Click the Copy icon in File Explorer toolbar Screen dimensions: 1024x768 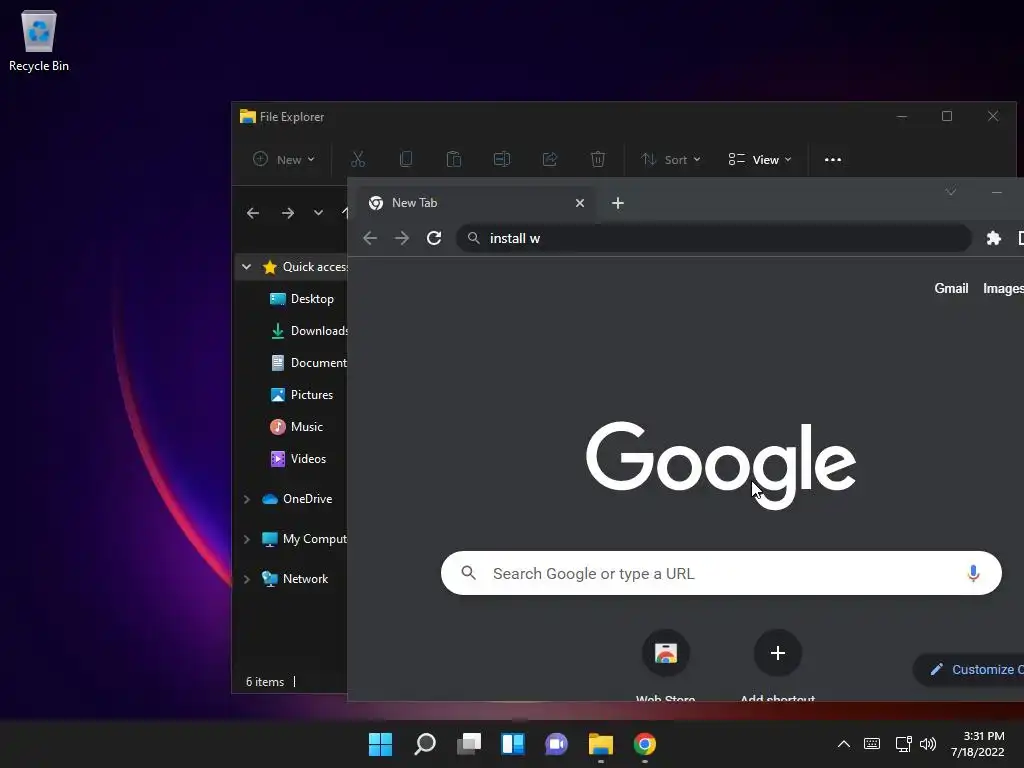tap(406, 159)
